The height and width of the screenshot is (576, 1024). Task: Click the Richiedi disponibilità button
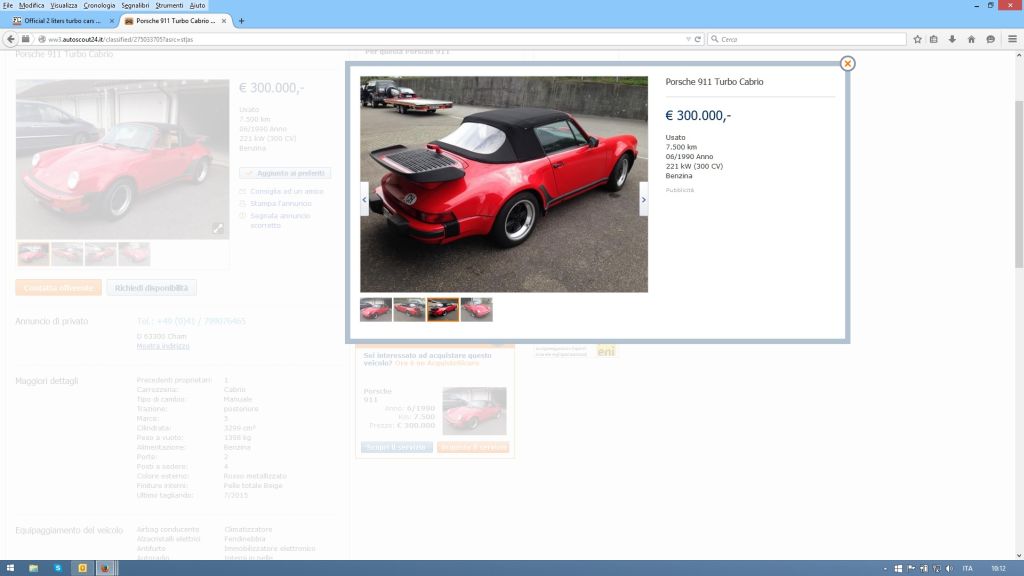(152, 288)
